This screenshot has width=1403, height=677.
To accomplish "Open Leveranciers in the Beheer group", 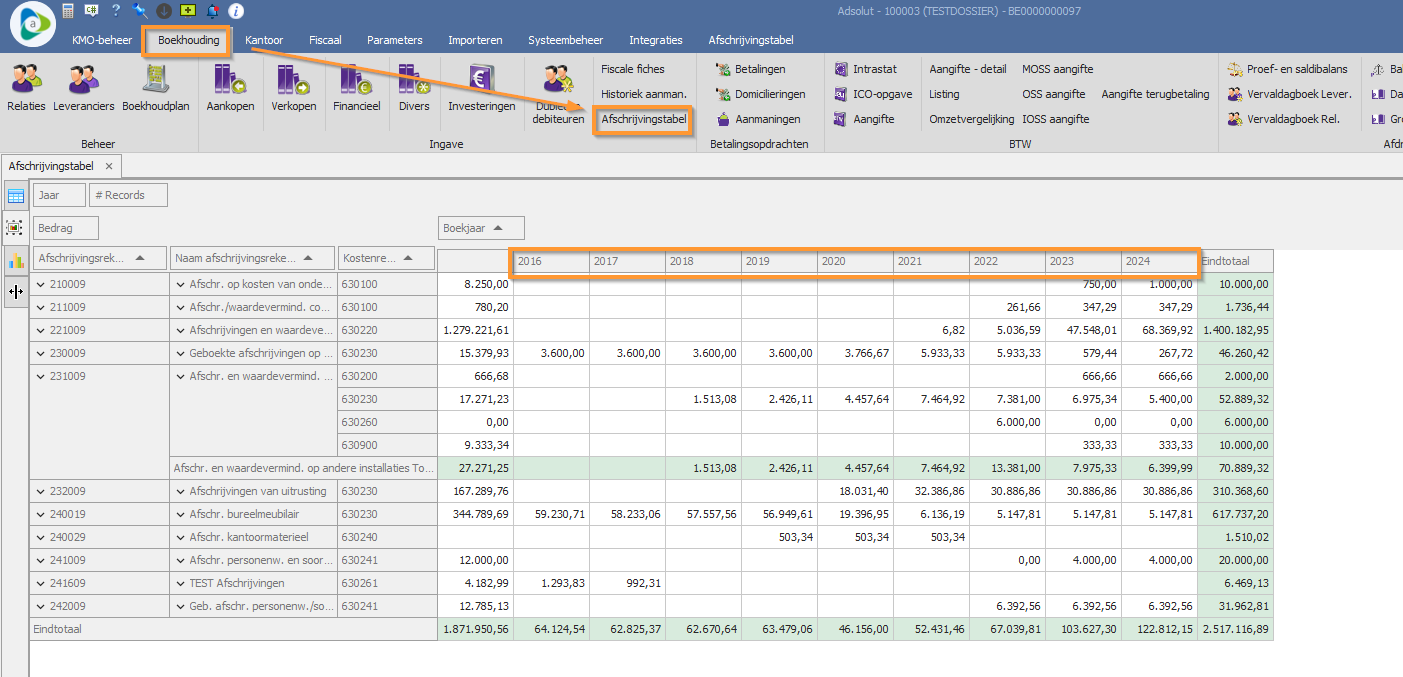I will pos(83,80).
